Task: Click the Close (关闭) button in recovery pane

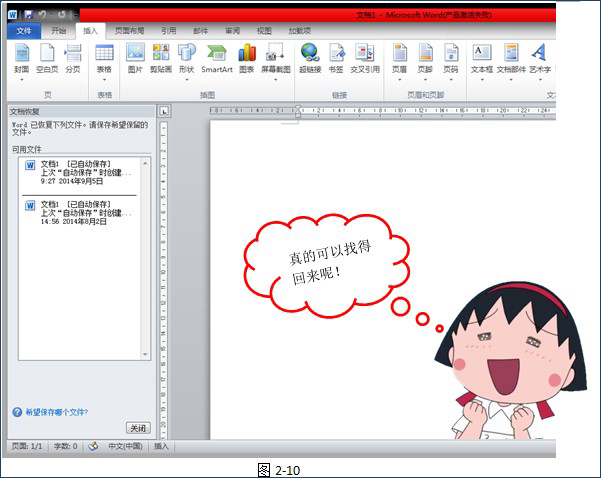Action: tap(138, 428)
